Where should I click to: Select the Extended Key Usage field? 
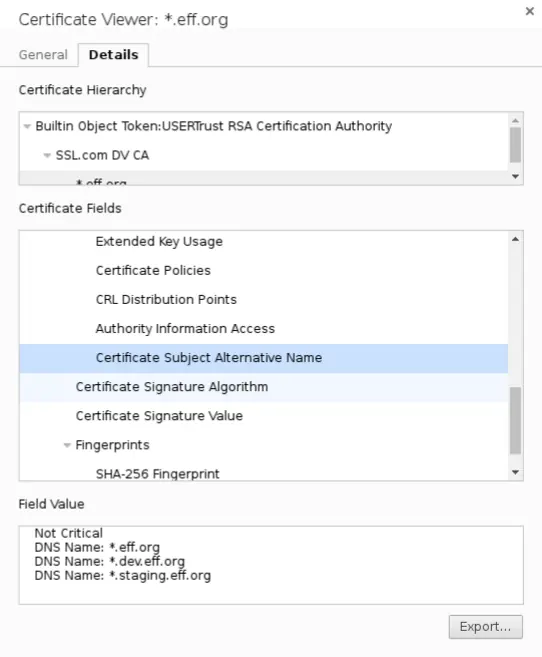pos(263,242)
